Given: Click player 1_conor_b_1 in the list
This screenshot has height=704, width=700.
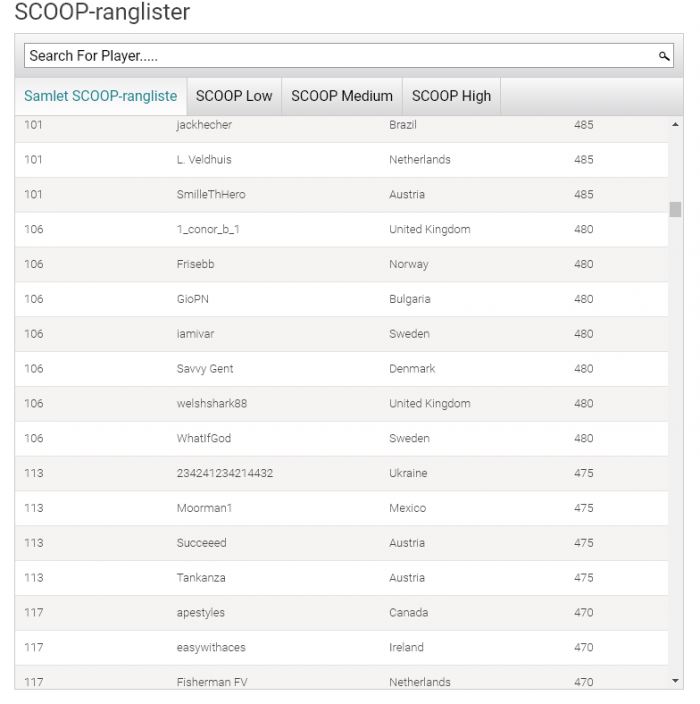Looking at the screenshot, I should coord(208,230).
